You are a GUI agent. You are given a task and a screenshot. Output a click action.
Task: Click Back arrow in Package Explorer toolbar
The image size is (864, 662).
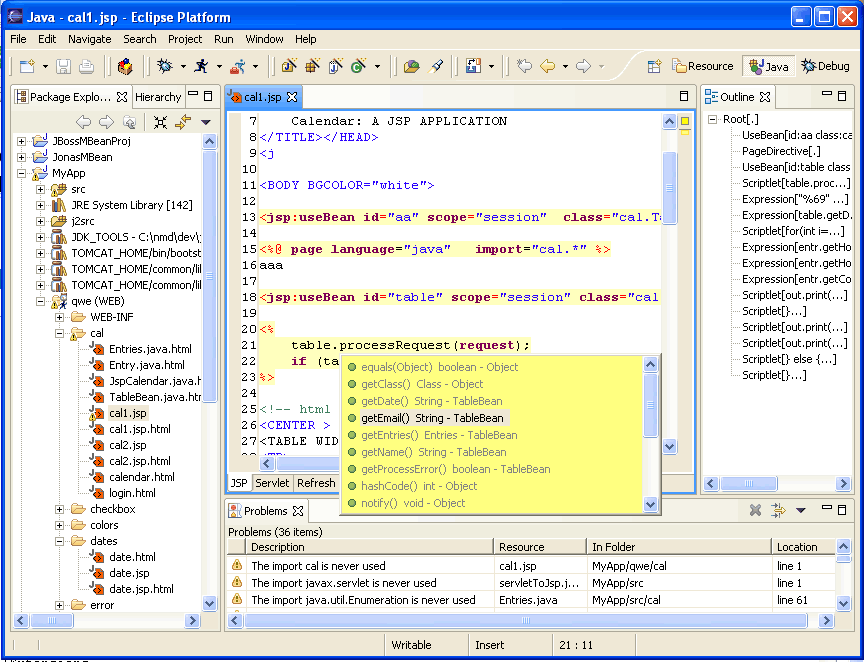click(x=83, y=122)
